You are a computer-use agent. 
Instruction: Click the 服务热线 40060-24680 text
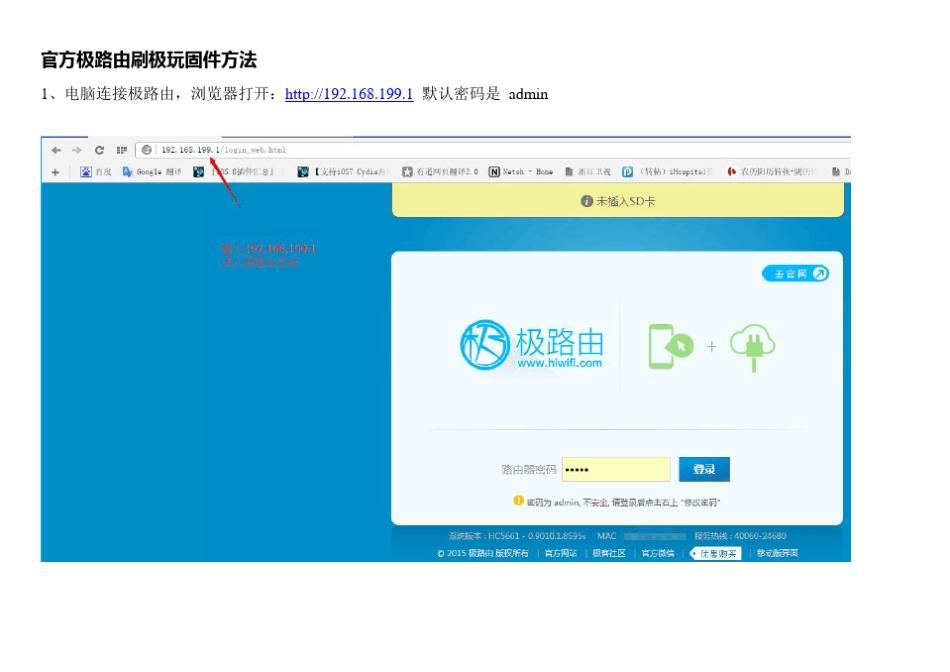740,536
